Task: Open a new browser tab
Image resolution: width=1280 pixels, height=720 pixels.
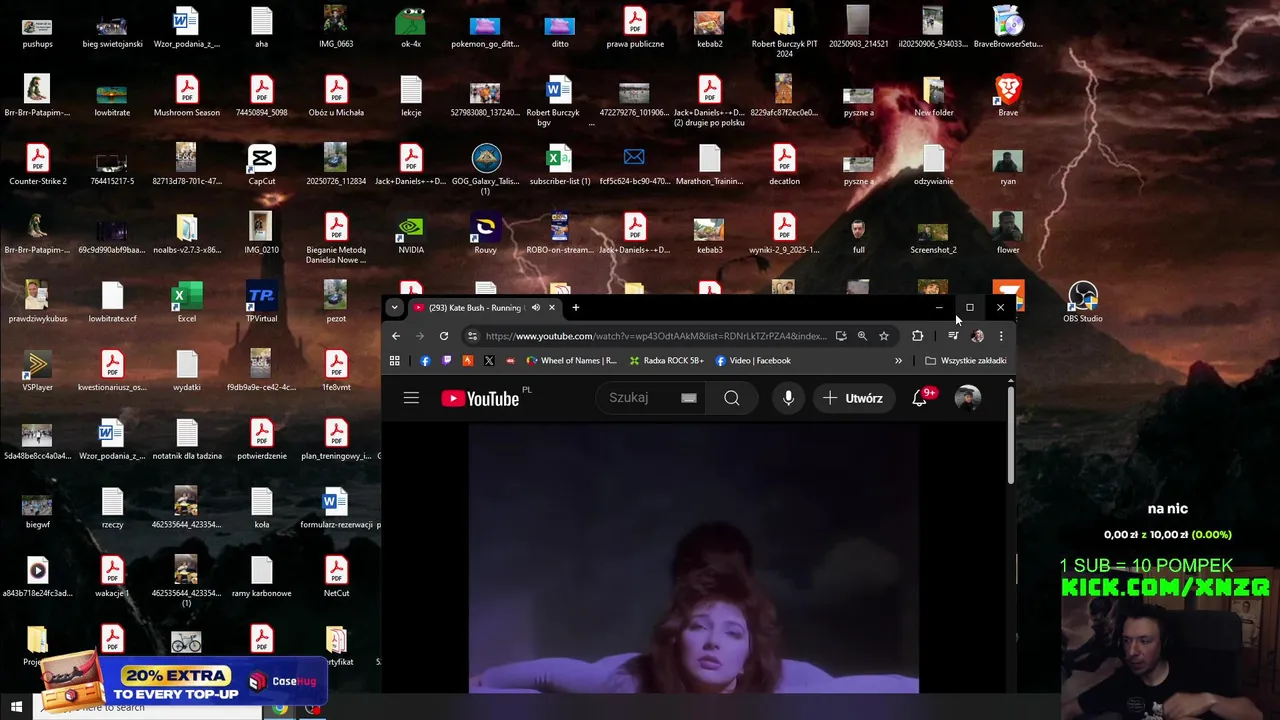Action: [x=575, y=308]
